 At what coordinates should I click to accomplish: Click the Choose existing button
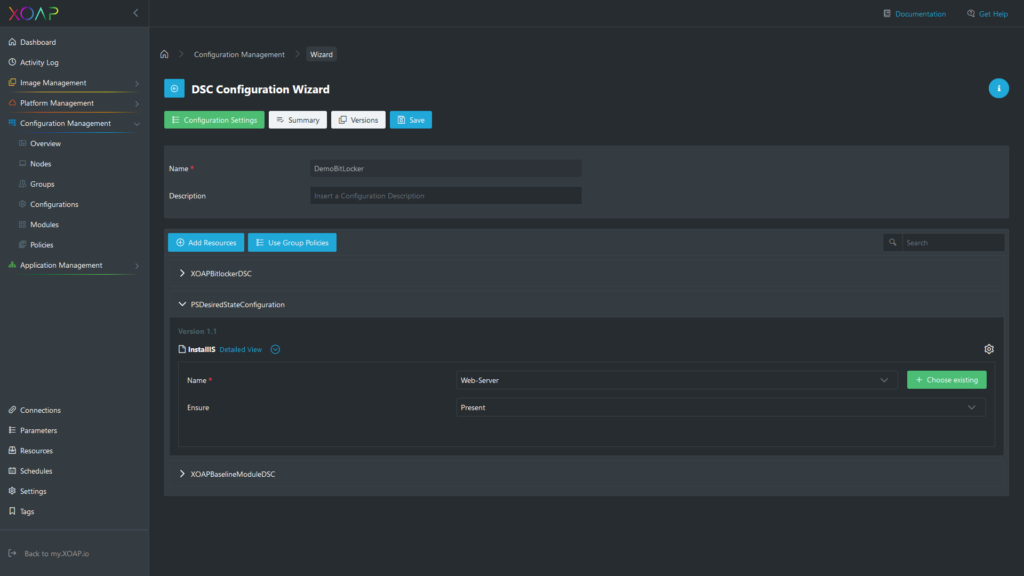[946, 380]
